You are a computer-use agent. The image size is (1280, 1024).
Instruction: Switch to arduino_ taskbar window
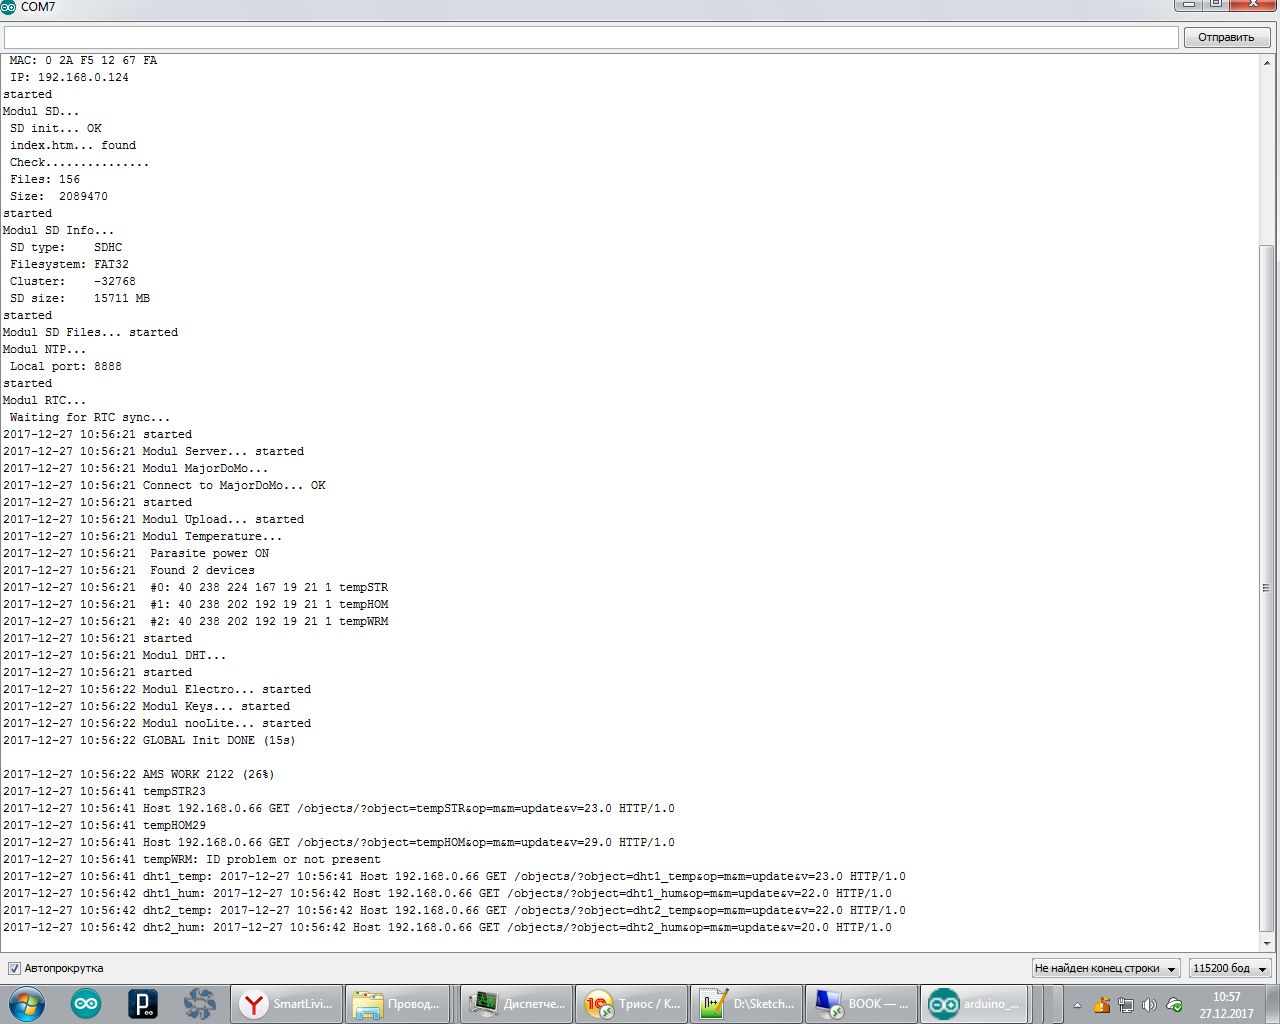(976, 1004)
